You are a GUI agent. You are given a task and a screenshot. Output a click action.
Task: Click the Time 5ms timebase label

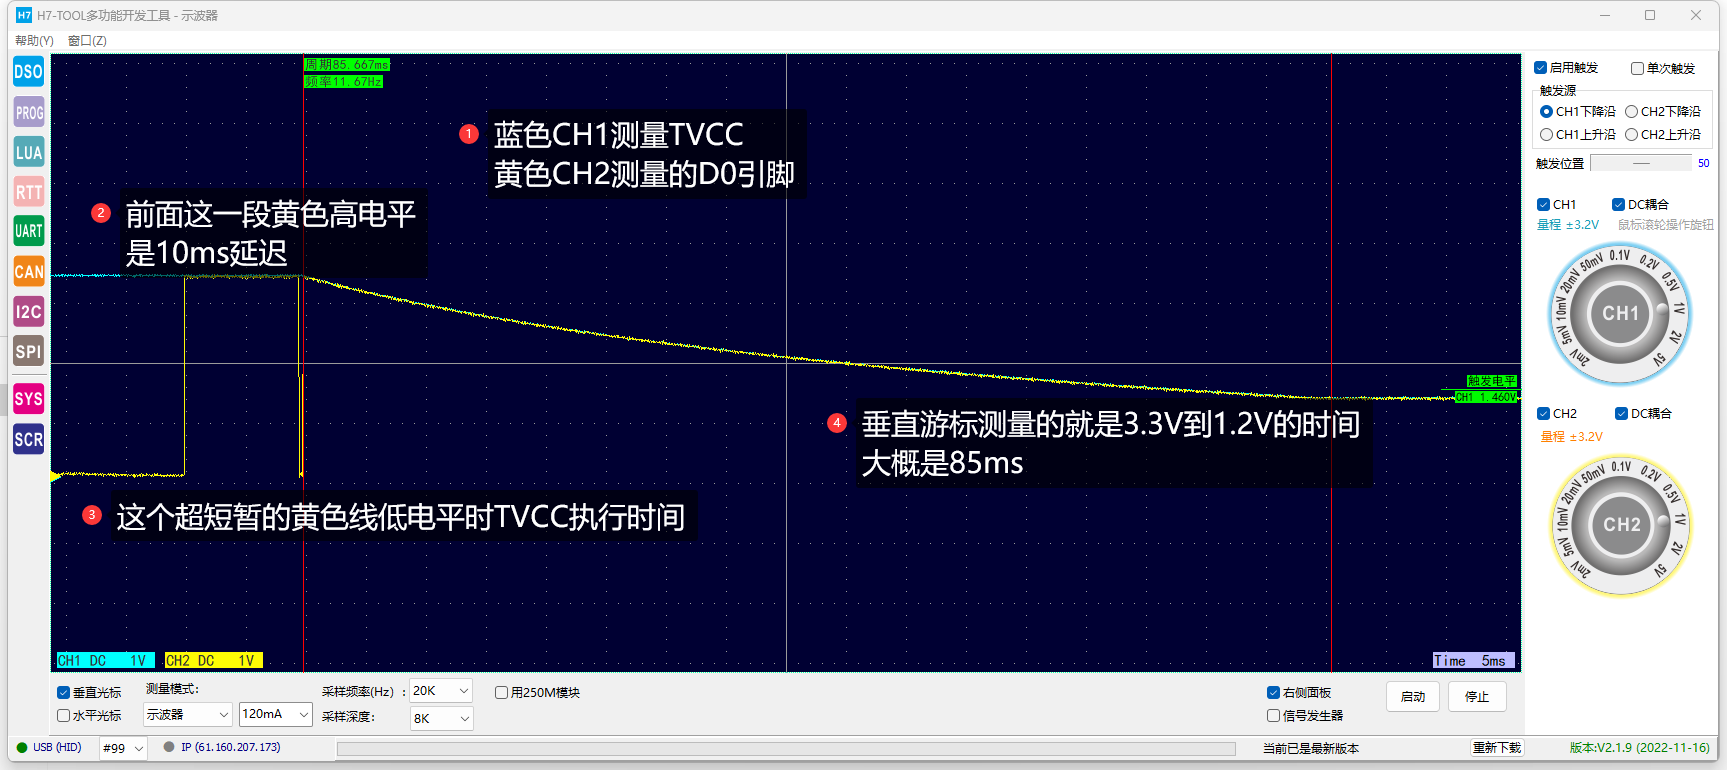click(x=1472, y=660)
